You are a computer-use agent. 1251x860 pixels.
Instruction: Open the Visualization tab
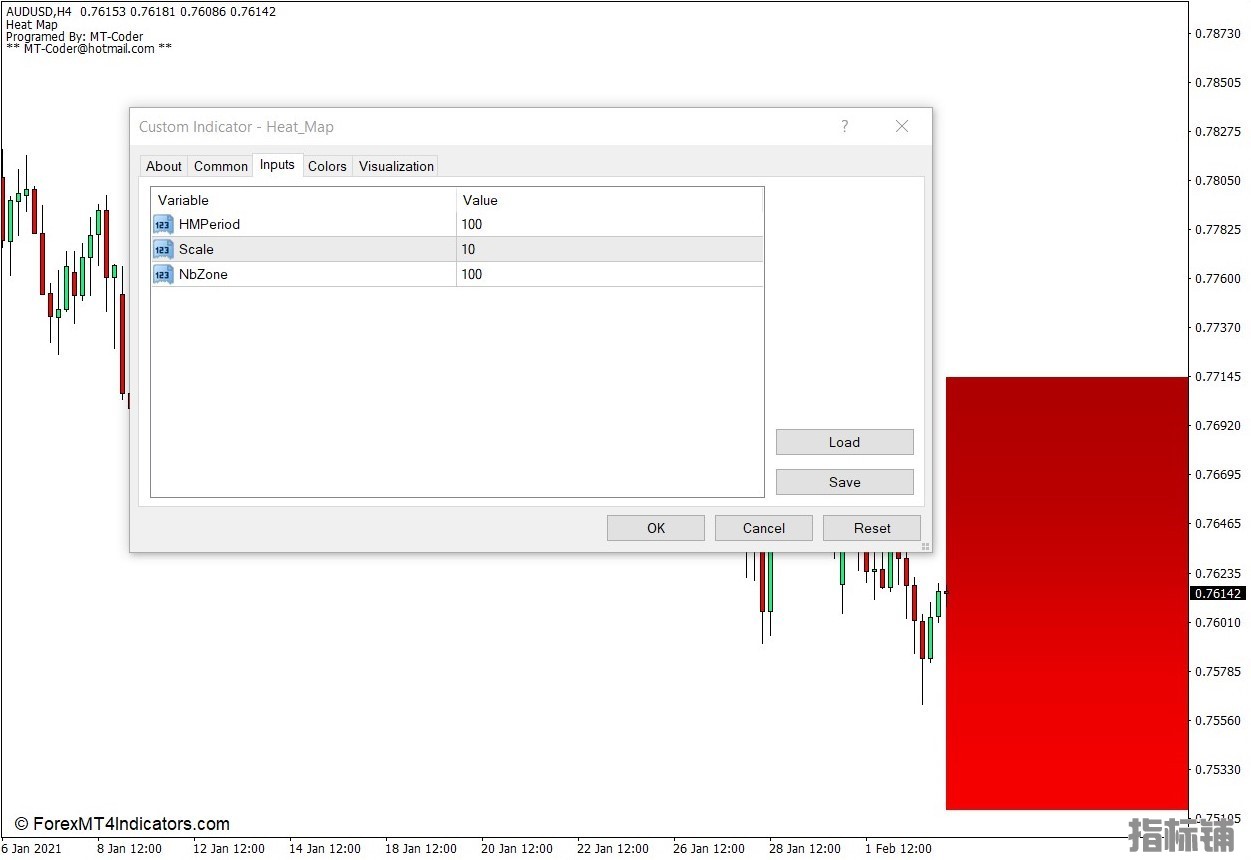pos(396,166)
